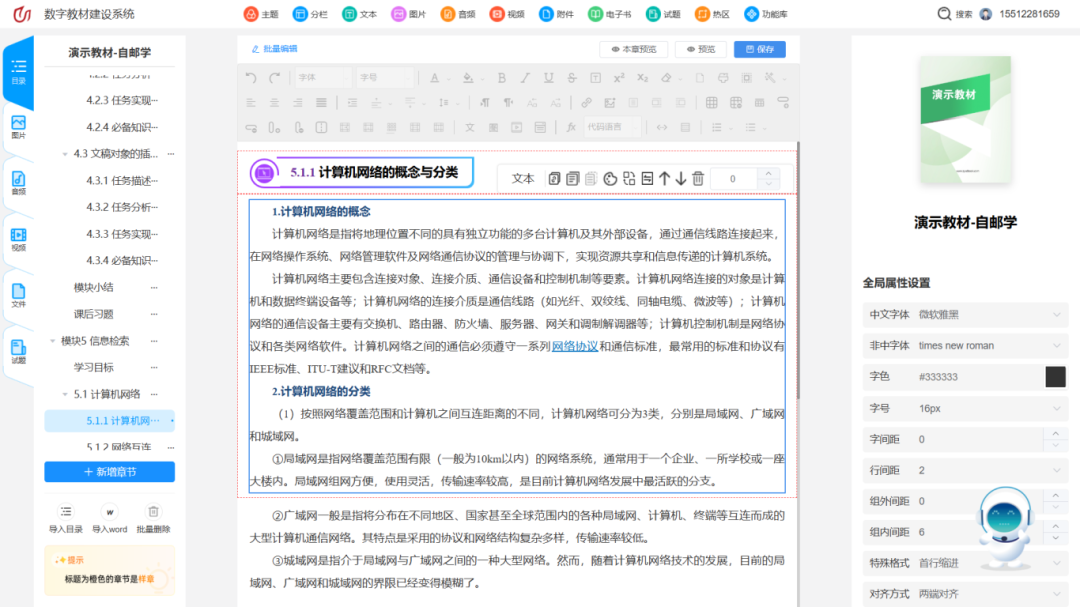The image size is (1080, 607).
Task: Toggle superscript formatting in toolbar
Action: pos(618,78)
